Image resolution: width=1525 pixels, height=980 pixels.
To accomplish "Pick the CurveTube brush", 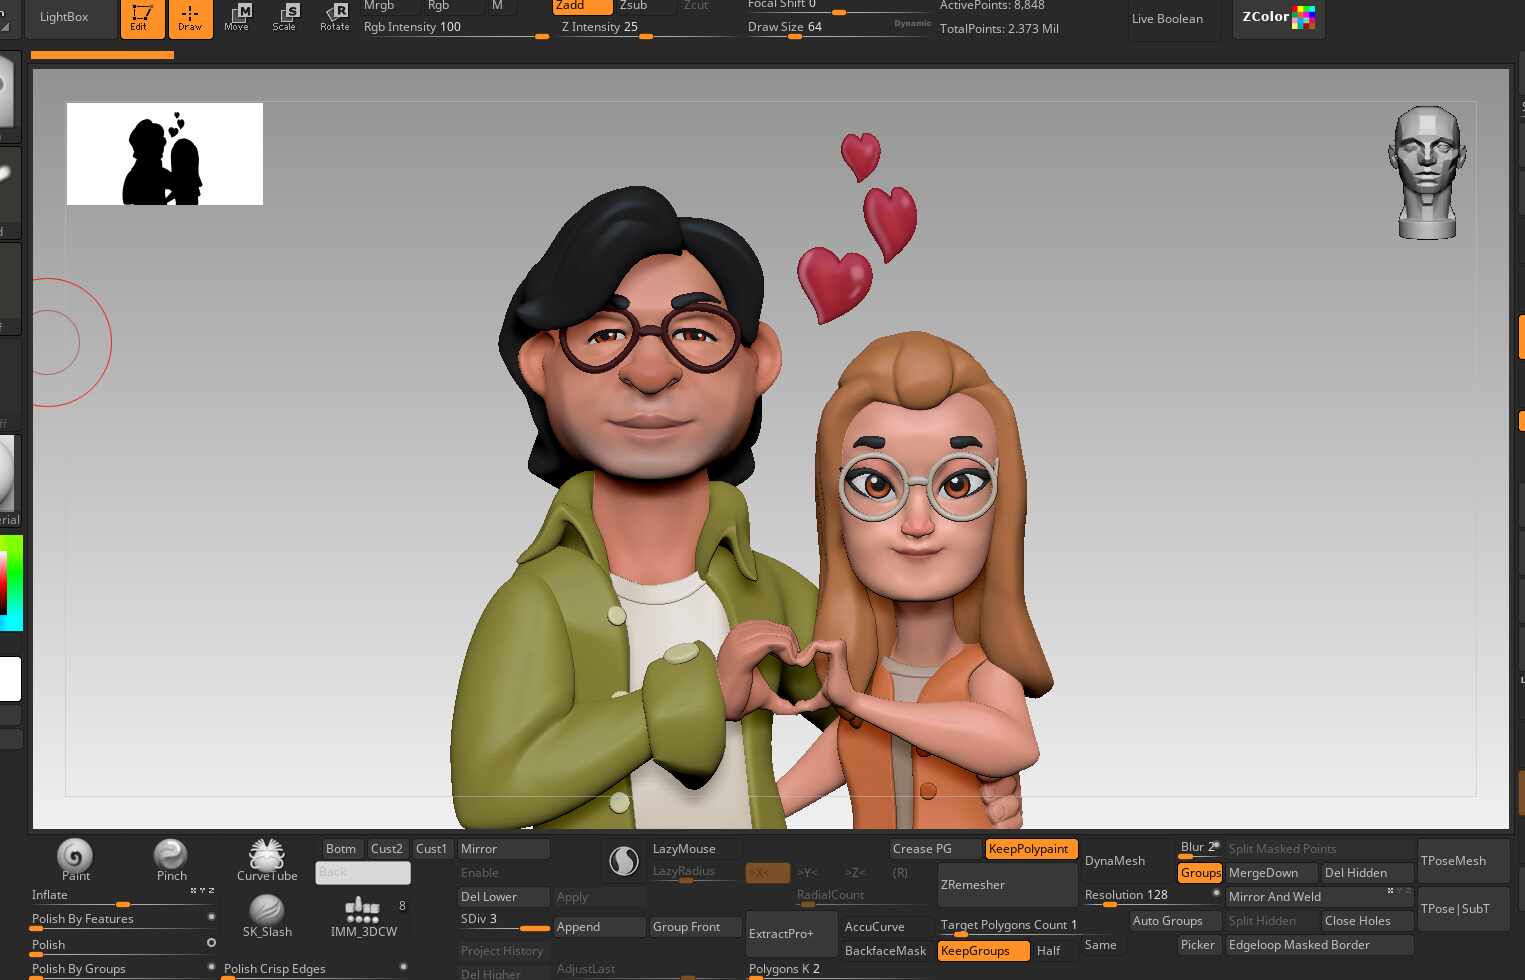I will pos(267,856).
